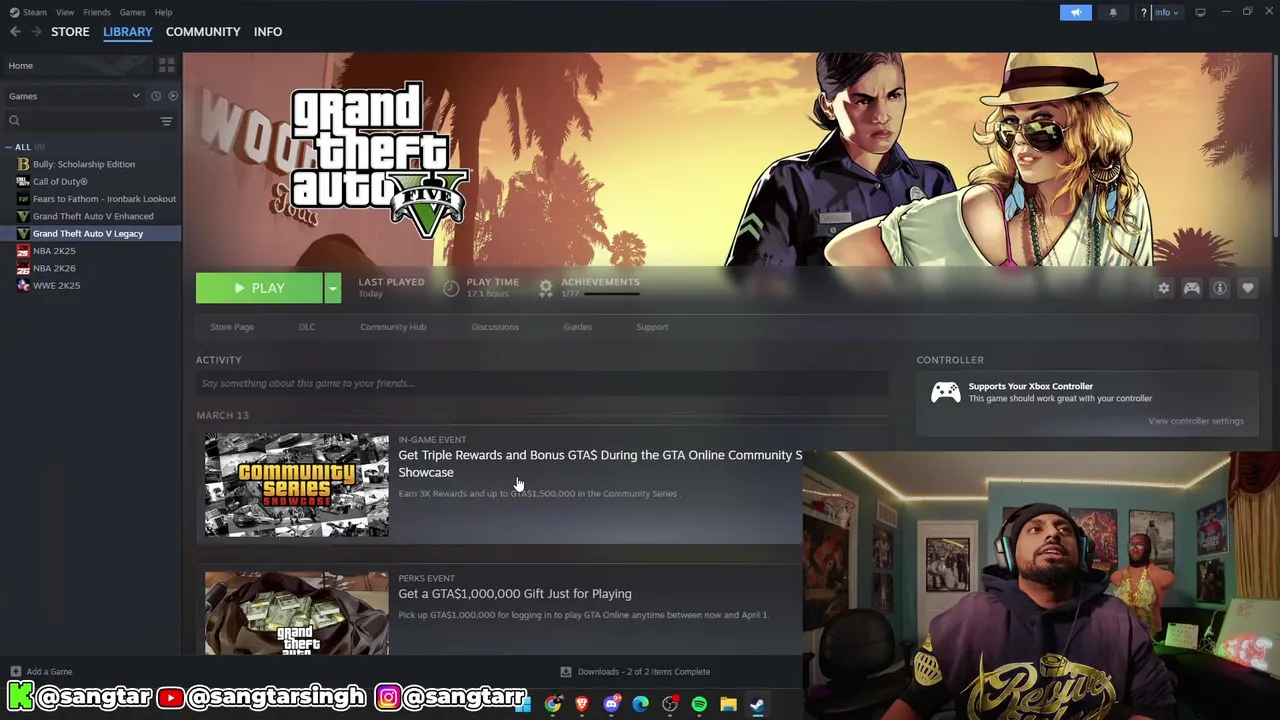
Task: Open the Discussions link
Action: [495, 327]
